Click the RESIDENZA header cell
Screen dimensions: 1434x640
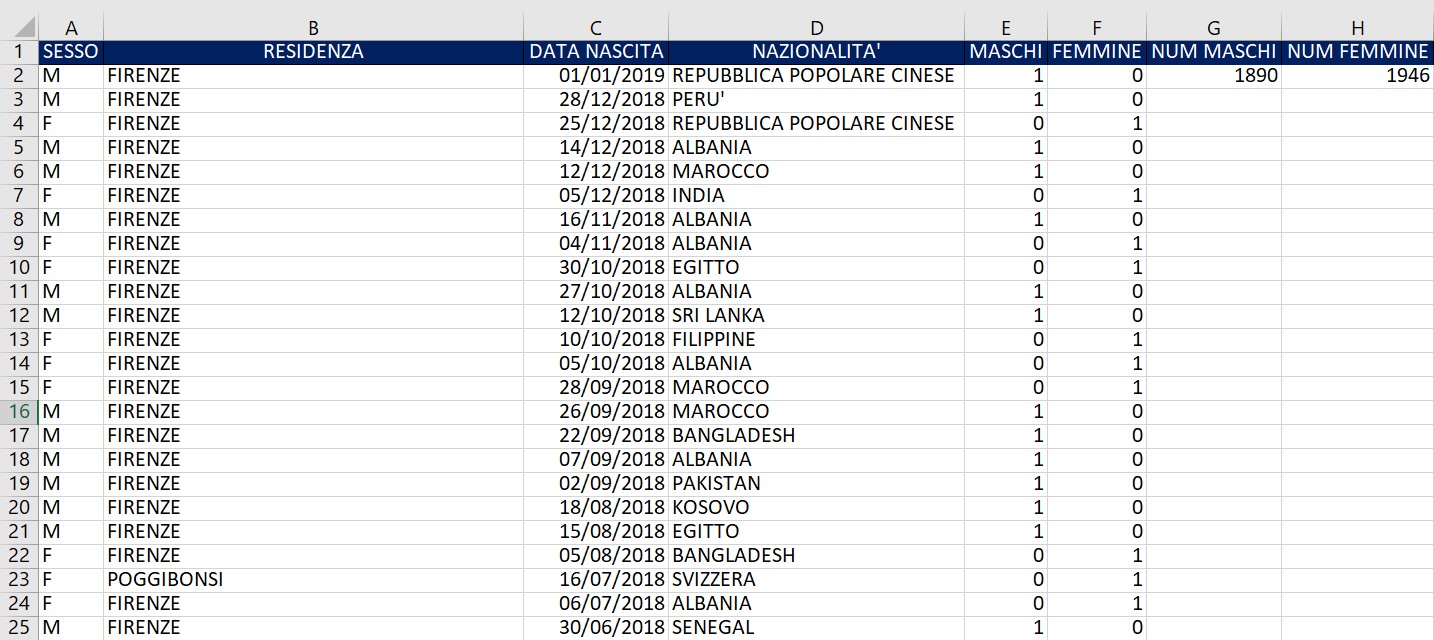[313, 51]
